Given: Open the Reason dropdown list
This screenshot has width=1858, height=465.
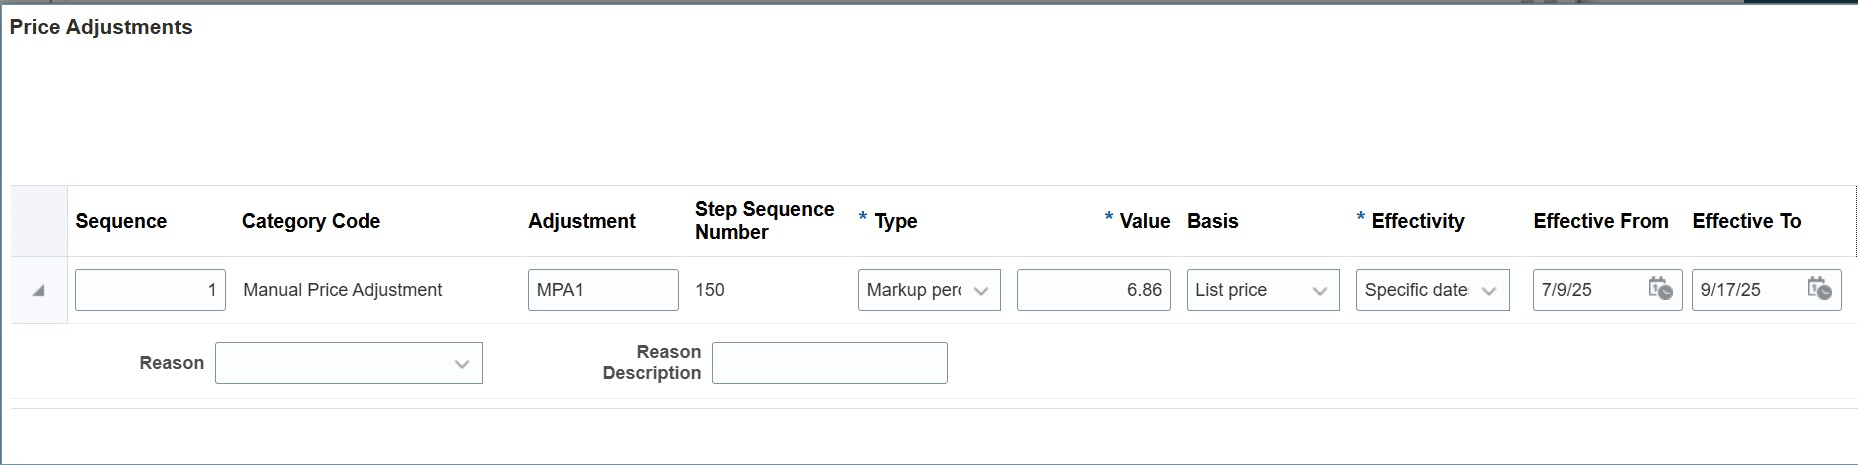Looking at the screenshot, I should [348, 363].
